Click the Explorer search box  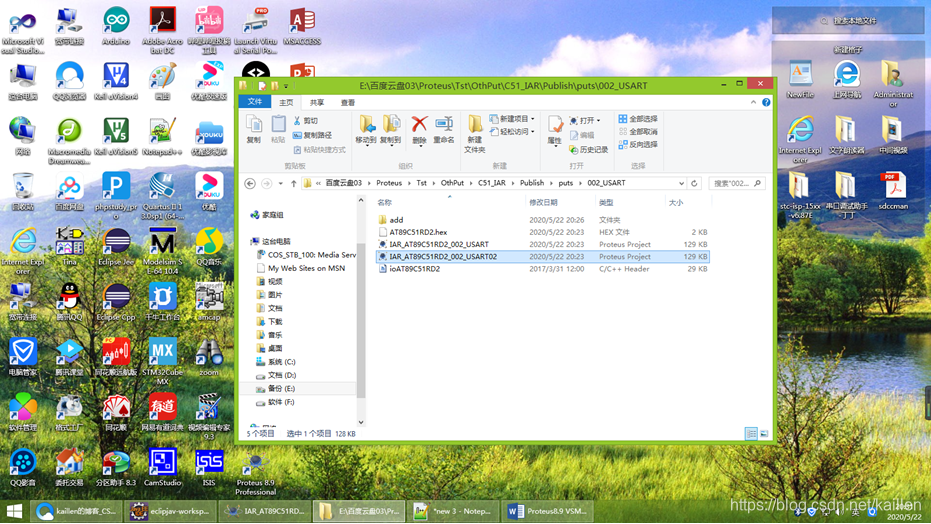click(x=737, y=183)
